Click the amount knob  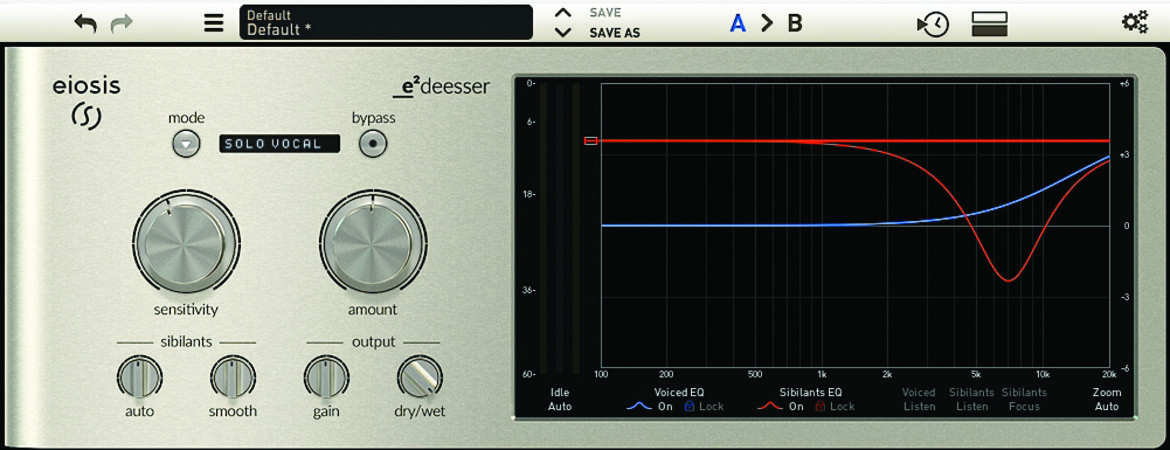[x=373, y=244]
